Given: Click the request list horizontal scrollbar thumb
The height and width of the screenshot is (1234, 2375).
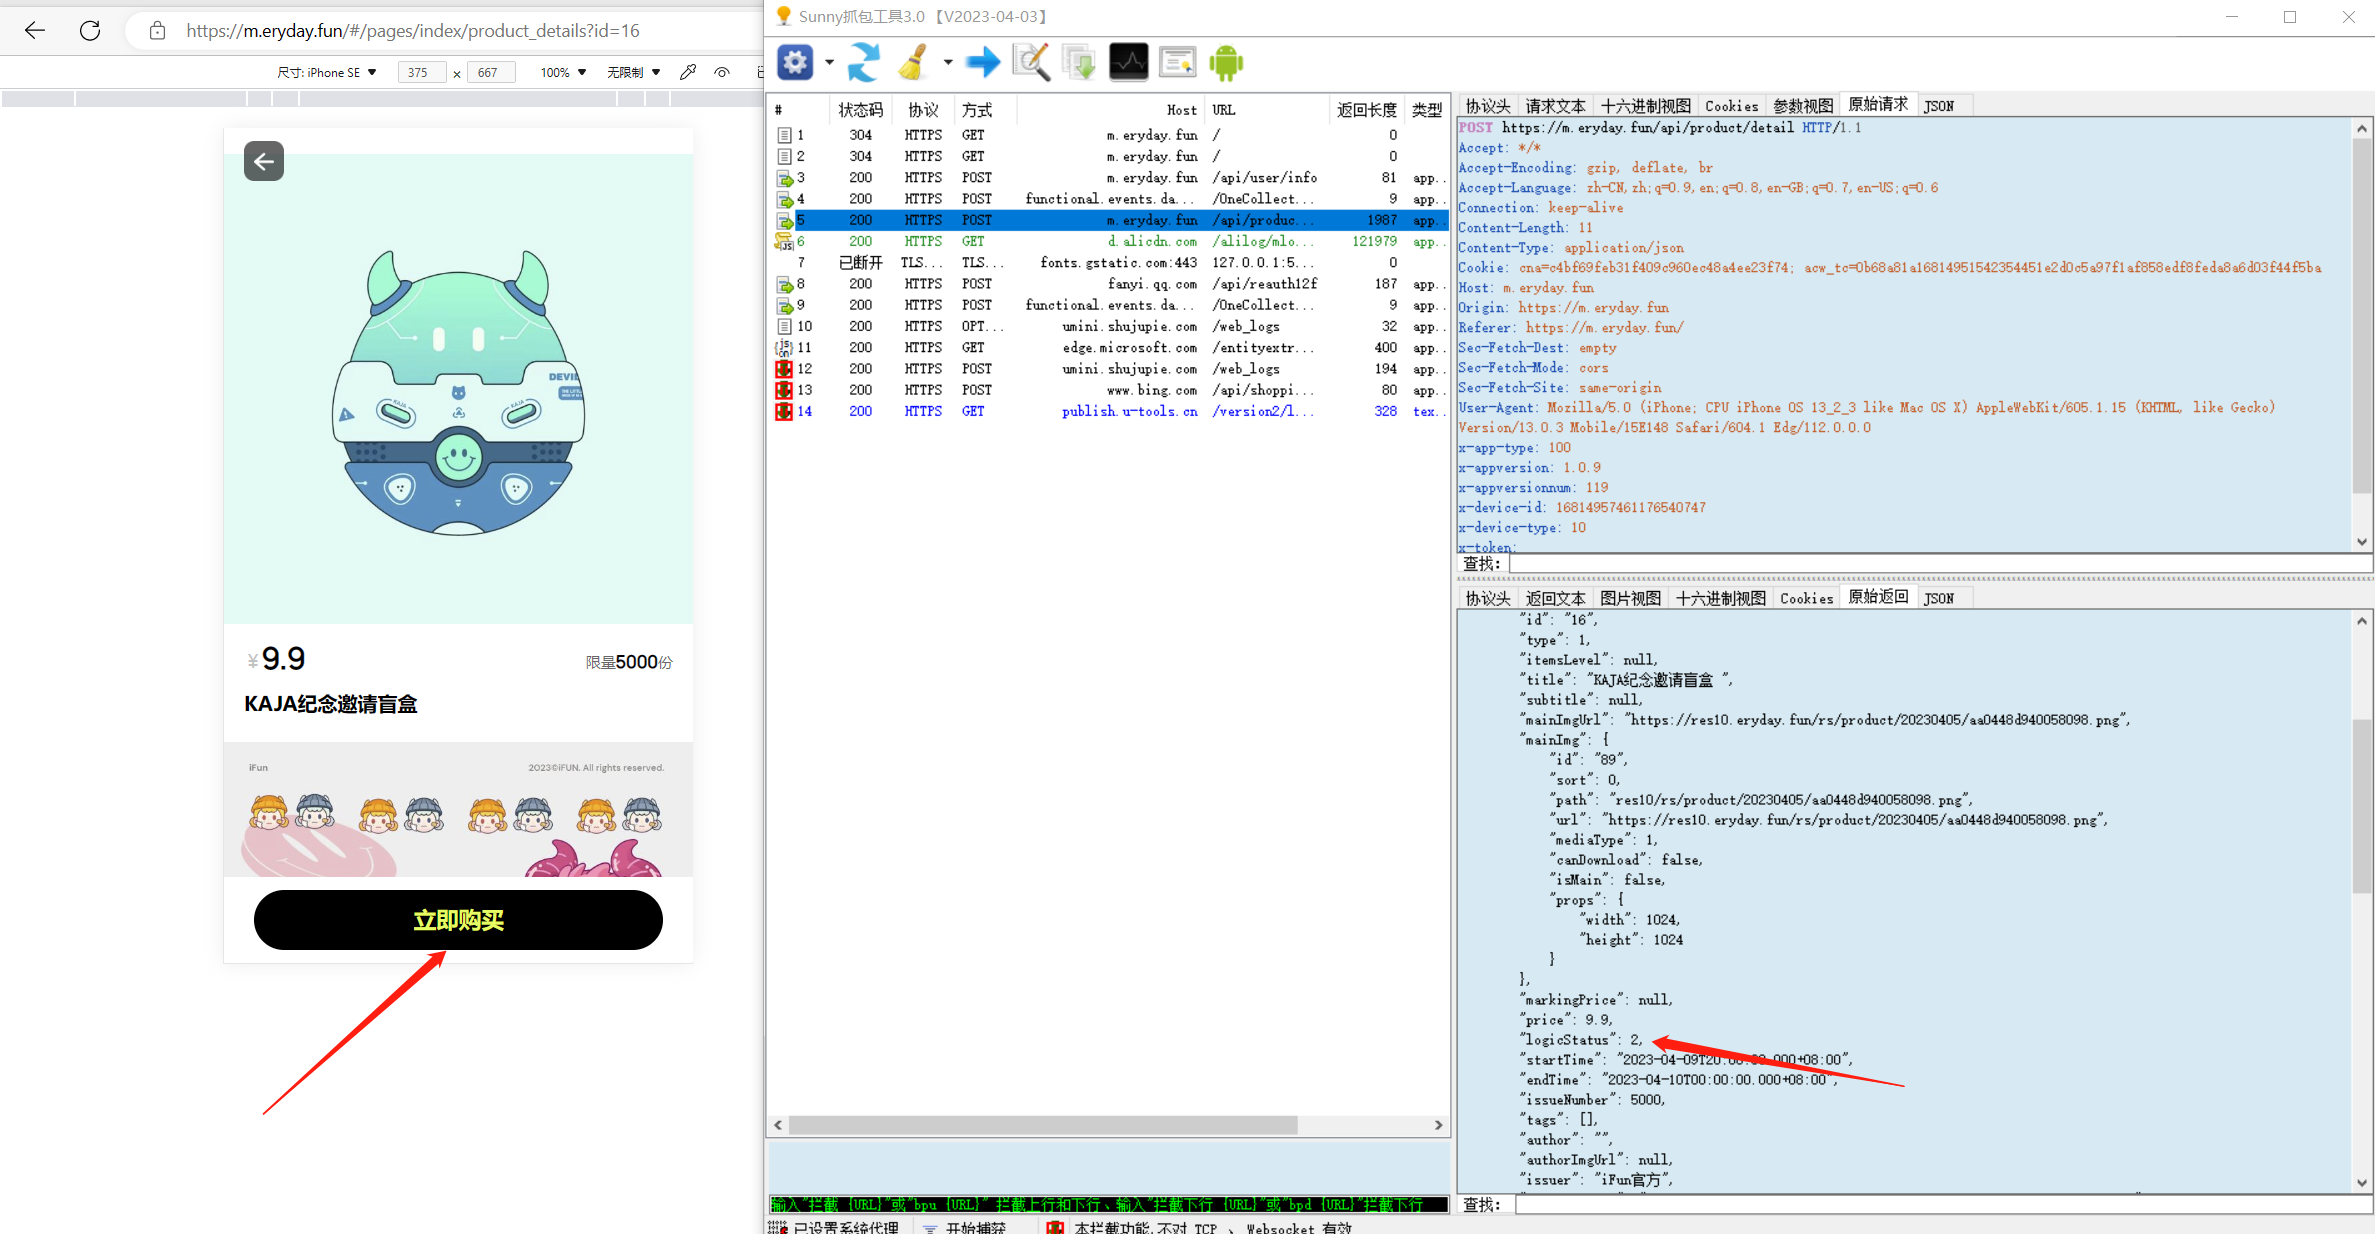Looking at the screenshot, I should tap(1043, 1125).
